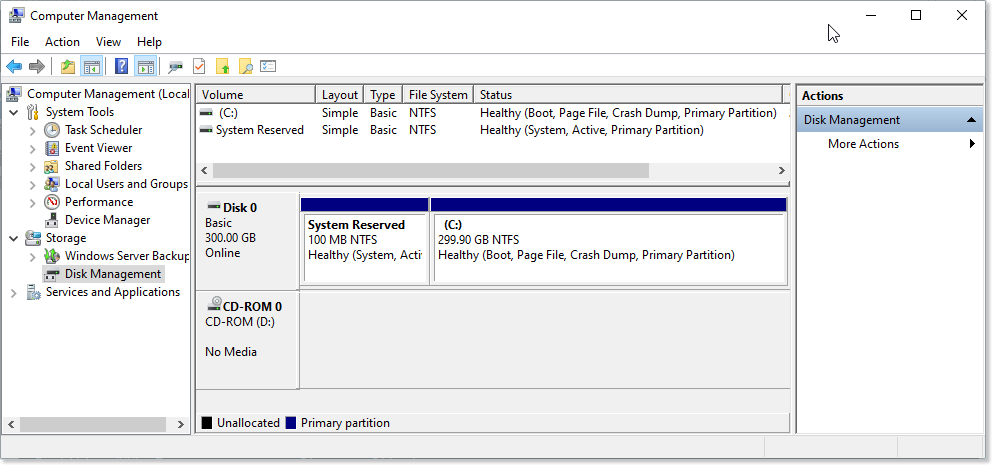
Task: Click the checklist window icon in the toolbar
Action: (268, 66)
